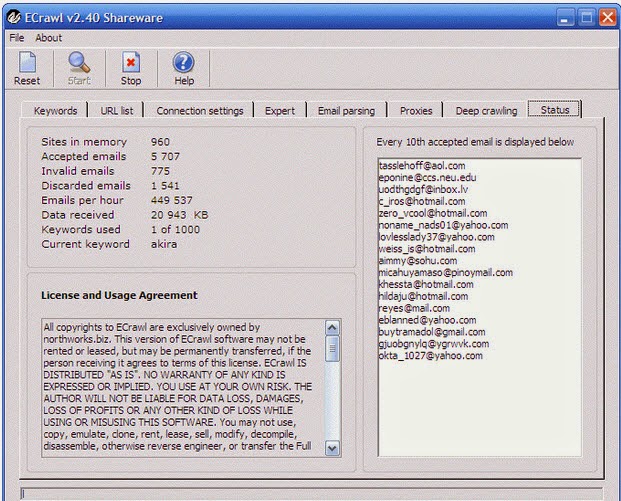Select noname_nads01@yahoo.com entry

[443, 225]
